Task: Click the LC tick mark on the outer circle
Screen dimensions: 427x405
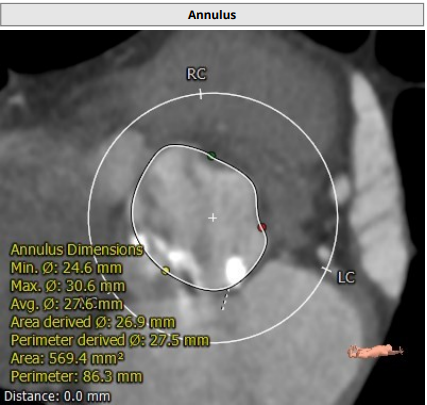Action: point(327,270)
